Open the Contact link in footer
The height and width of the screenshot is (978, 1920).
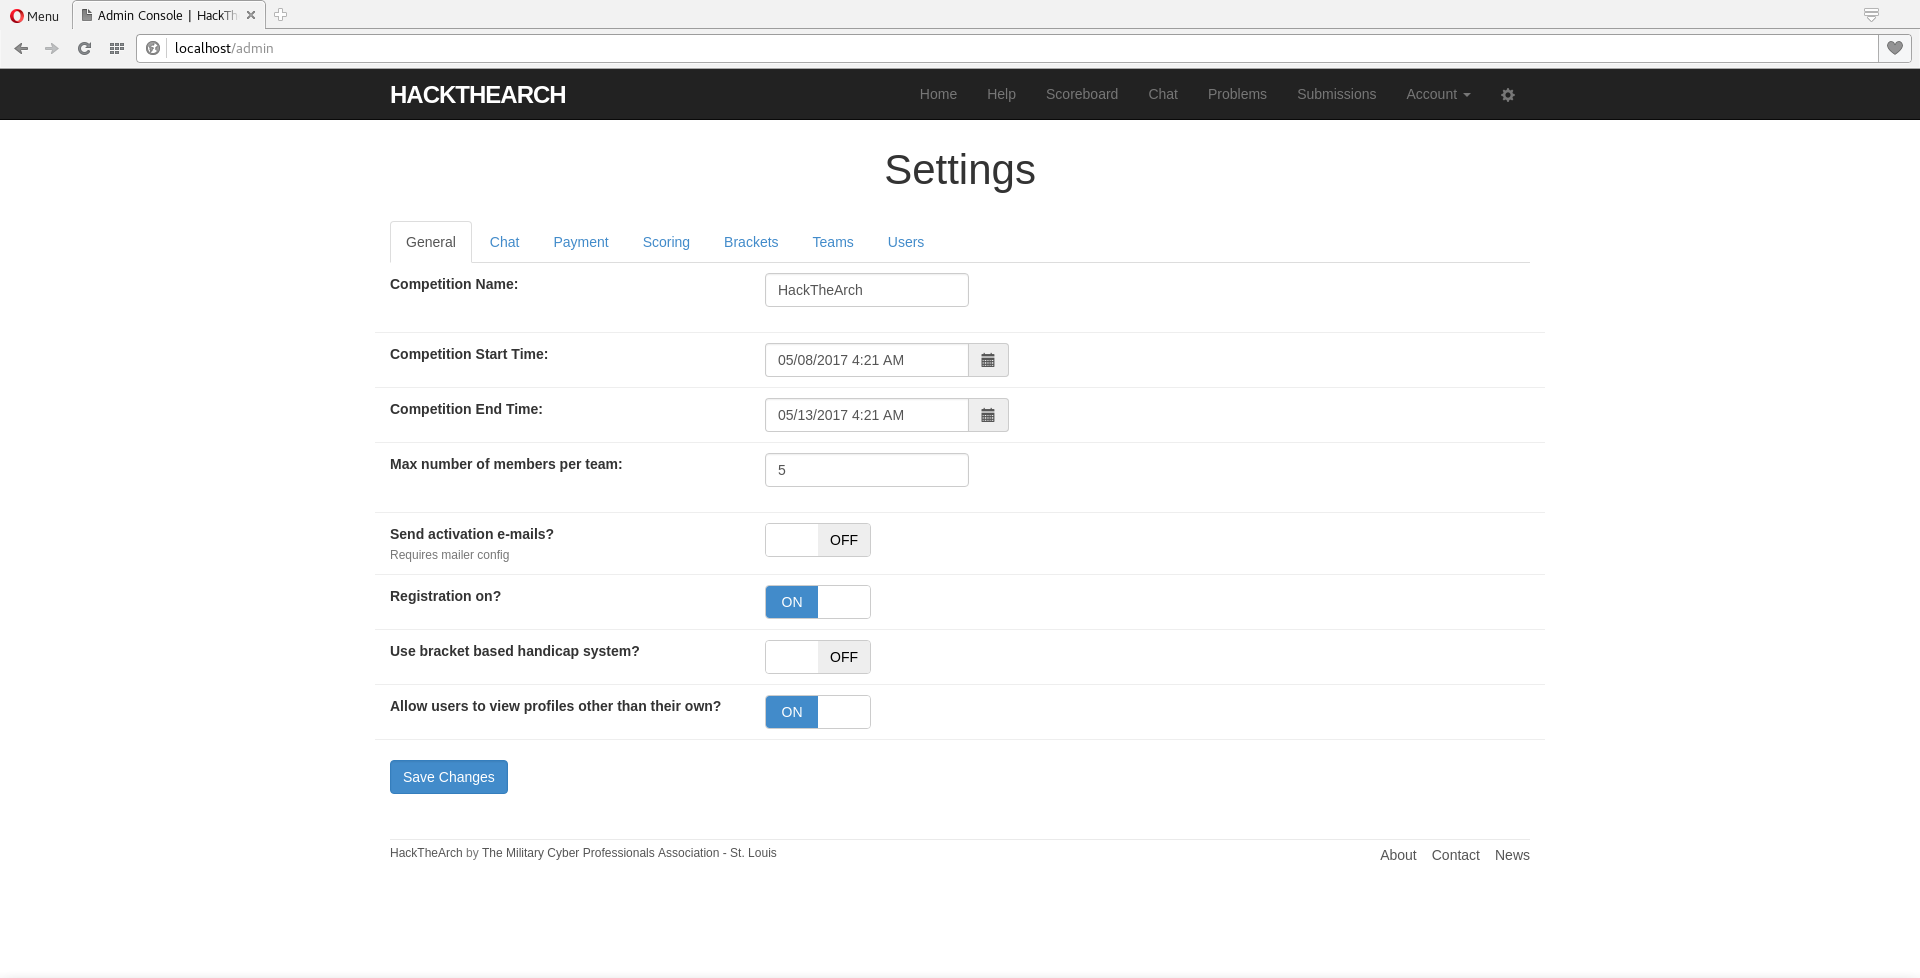click(x=1455, y=855)
